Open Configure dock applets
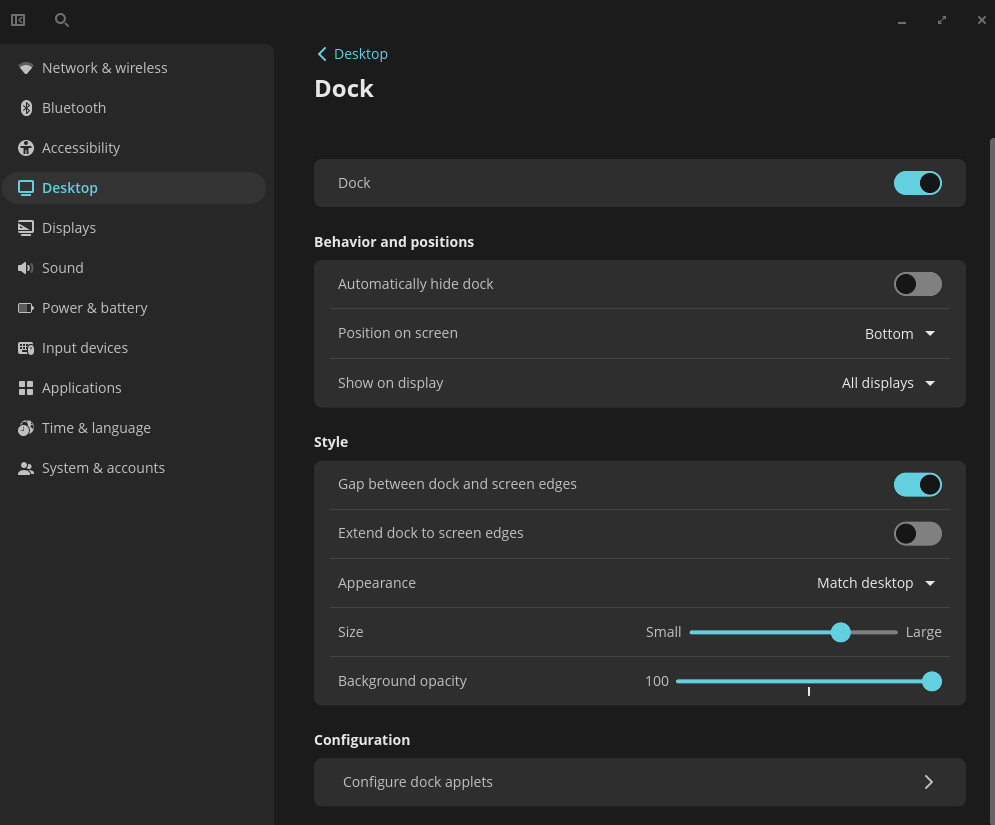Screen dimensions: 995x825 click(x=639, y=782)
